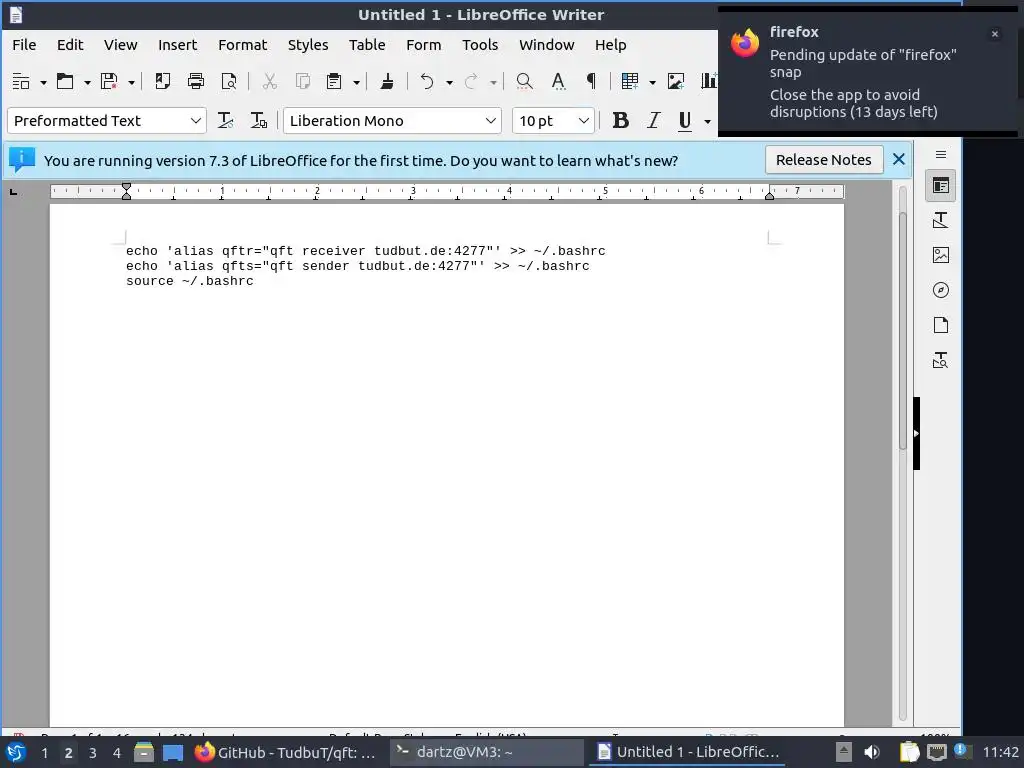Viewport: 1024px width, 768px height.
Task: Open the Insert menu
Action: click(177, 45)
